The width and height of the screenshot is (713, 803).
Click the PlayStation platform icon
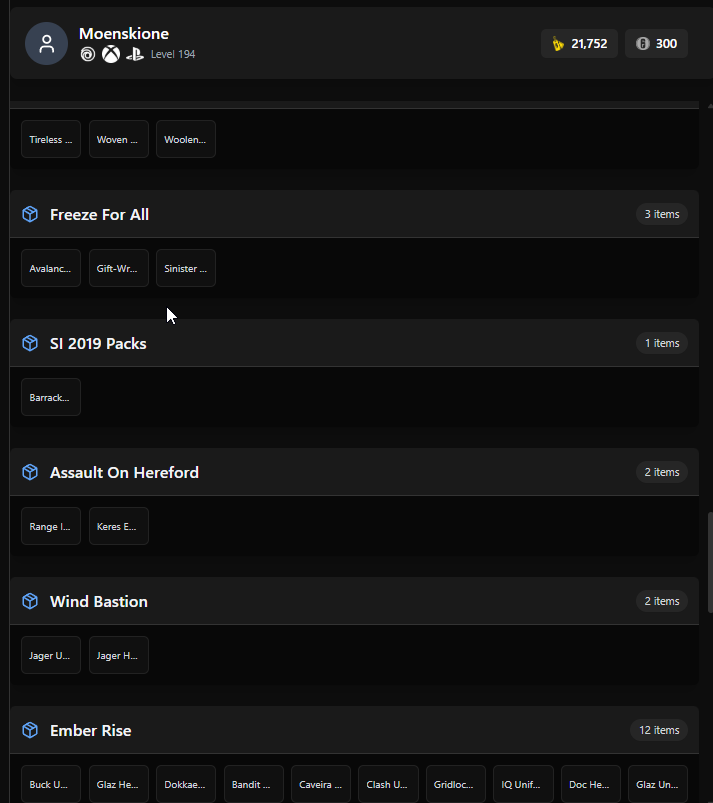click(135, 54)
